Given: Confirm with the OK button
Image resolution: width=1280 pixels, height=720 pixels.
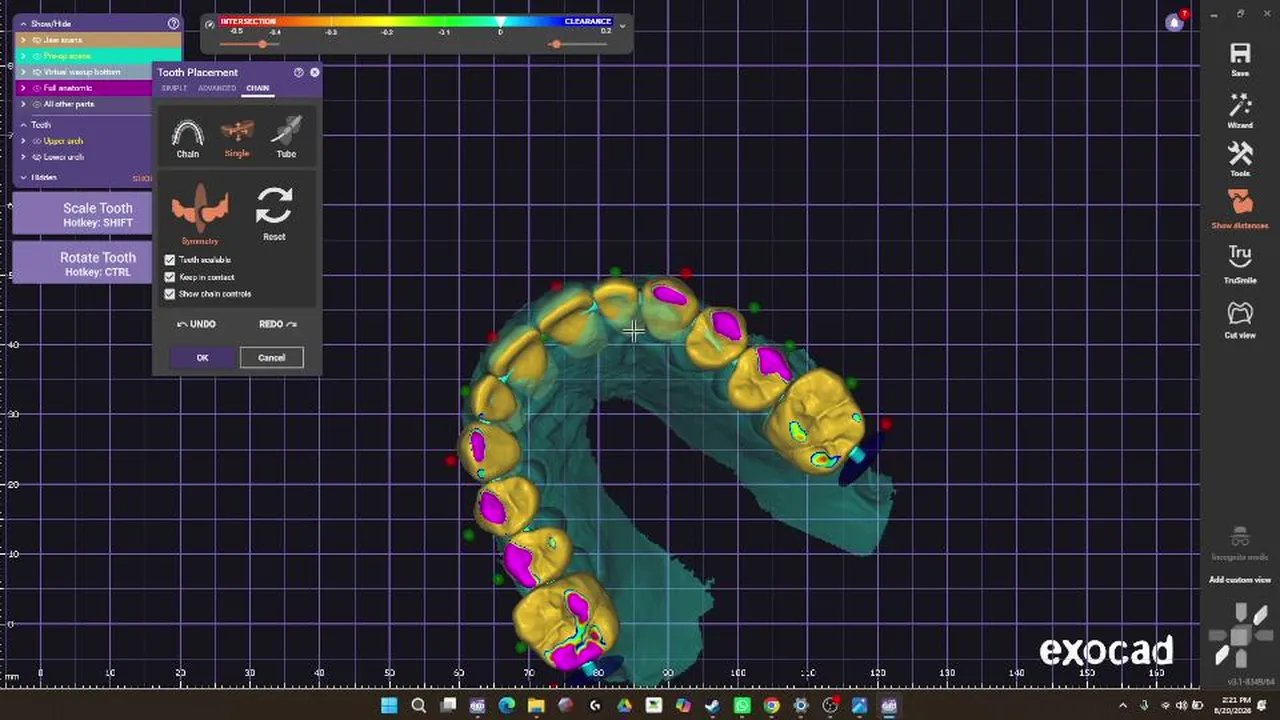Looking at the screenshot, I should (x=202, y=358).
